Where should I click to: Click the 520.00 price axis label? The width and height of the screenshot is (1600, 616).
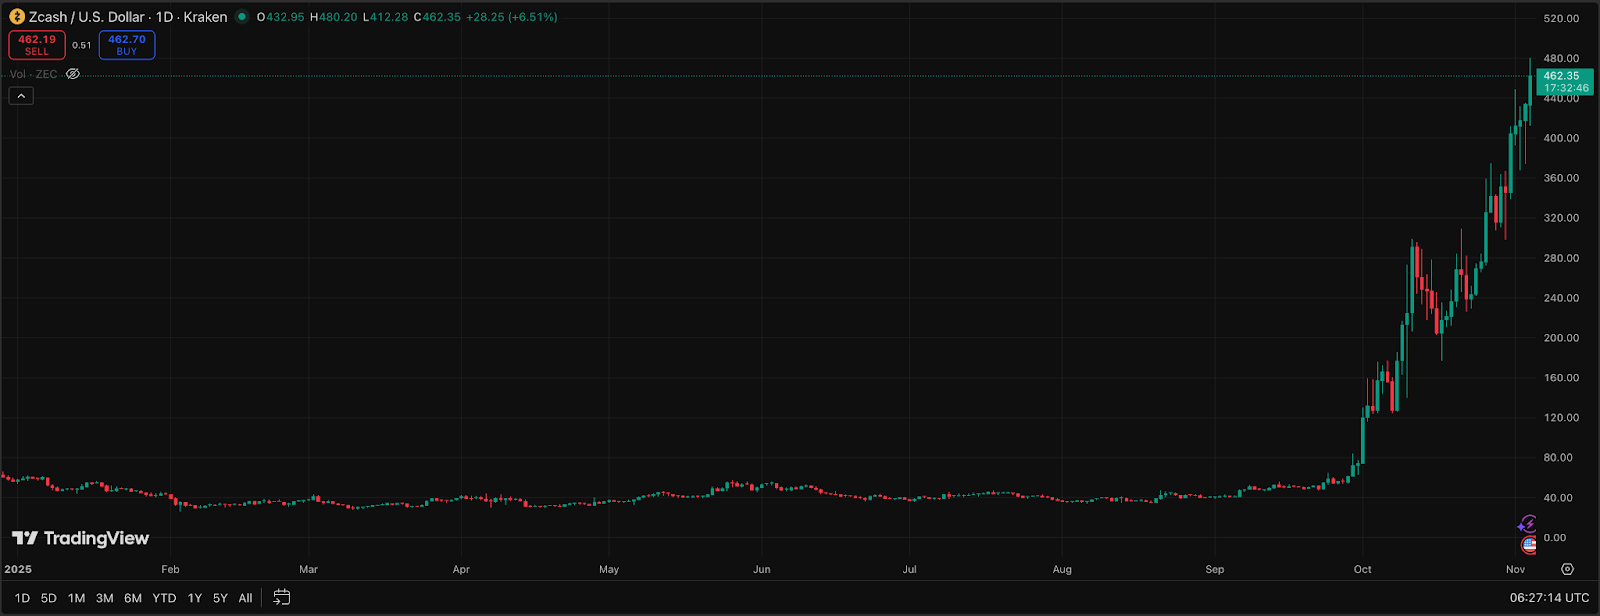(1561, 18)
